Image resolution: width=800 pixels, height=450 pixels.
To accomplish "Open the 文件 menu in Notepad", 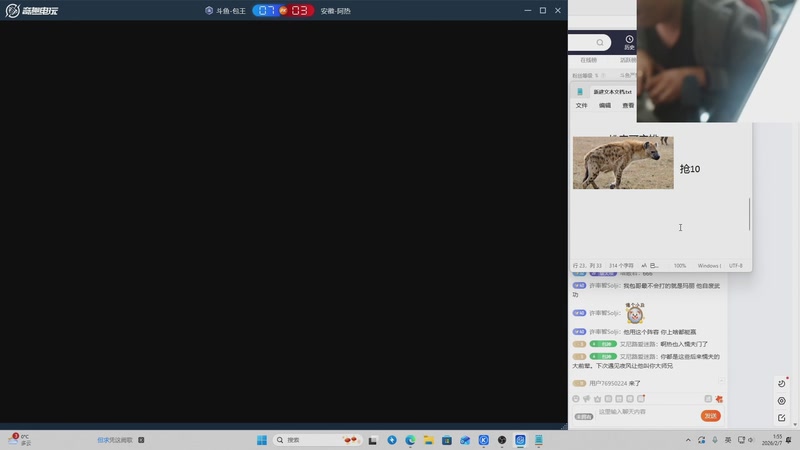I will coord(581,105).
